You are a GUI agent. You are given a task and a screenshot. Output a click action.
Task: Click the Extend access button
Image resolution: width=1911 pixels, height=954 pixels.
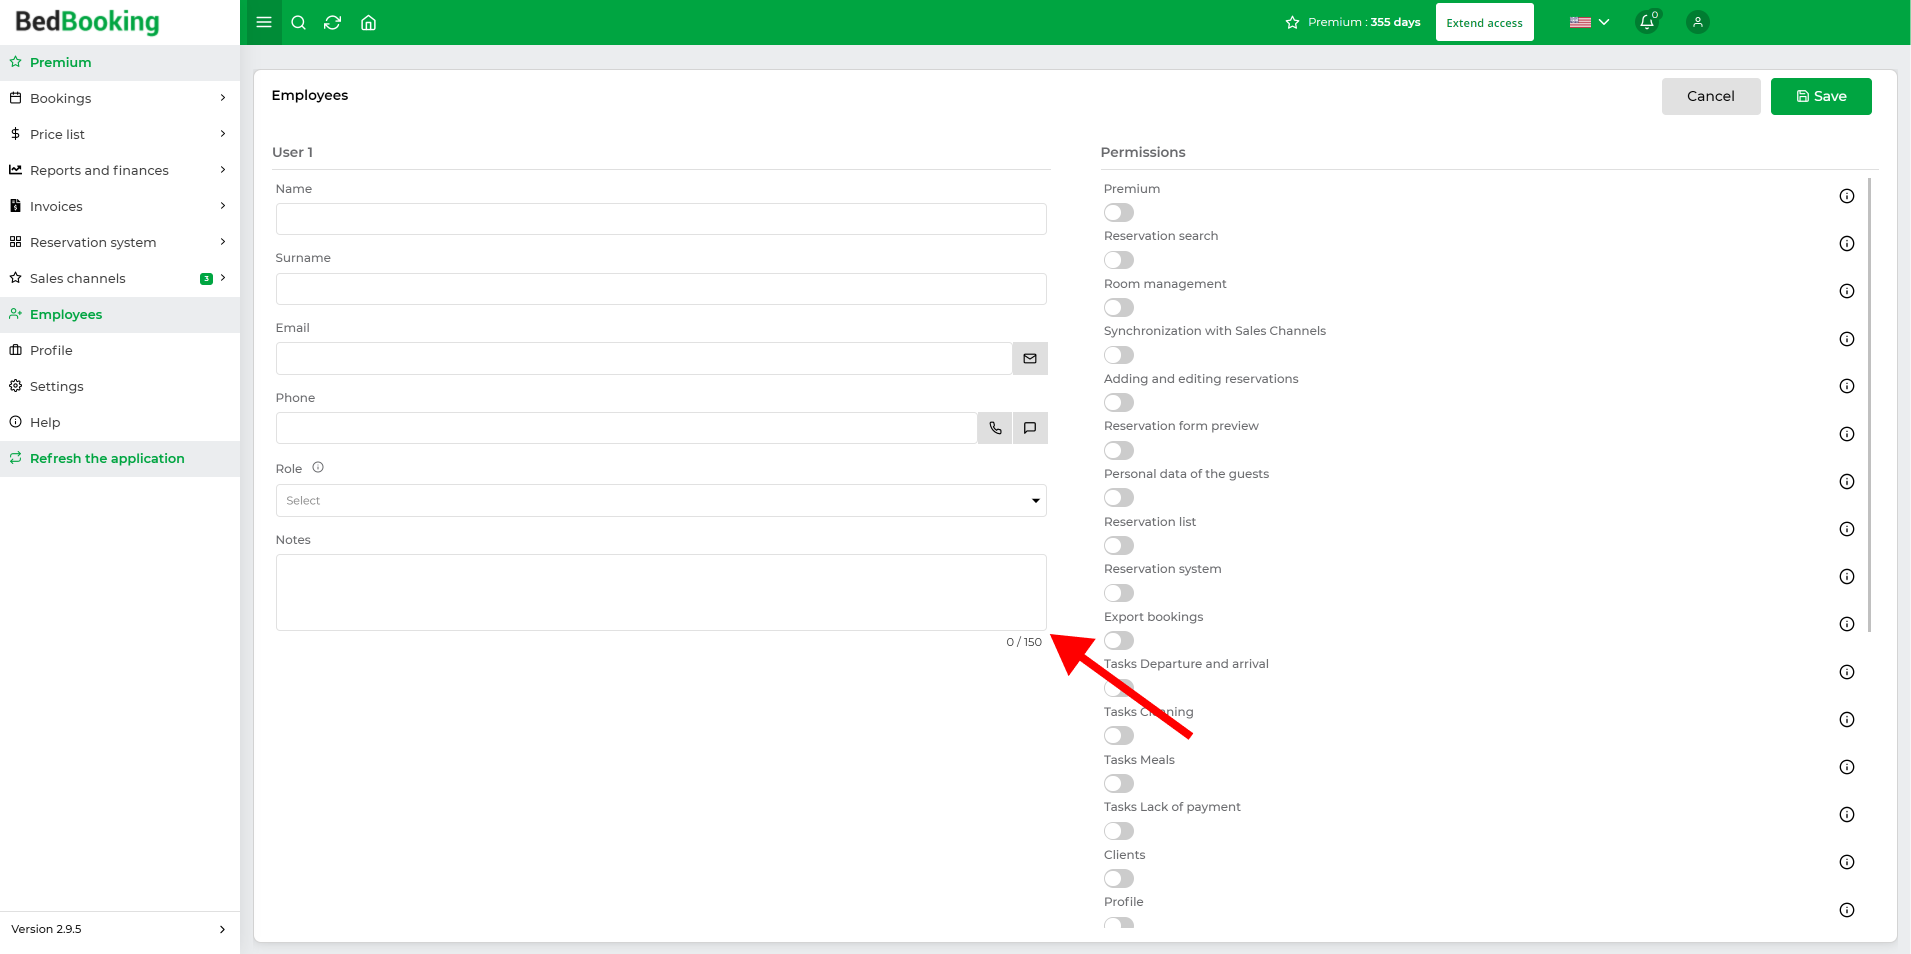pyautogui.click(x=1484, y=22)
